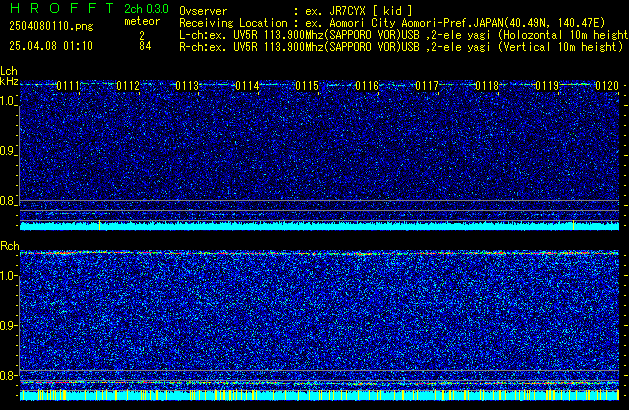Click the meteor count value 84

pos(145,46)
